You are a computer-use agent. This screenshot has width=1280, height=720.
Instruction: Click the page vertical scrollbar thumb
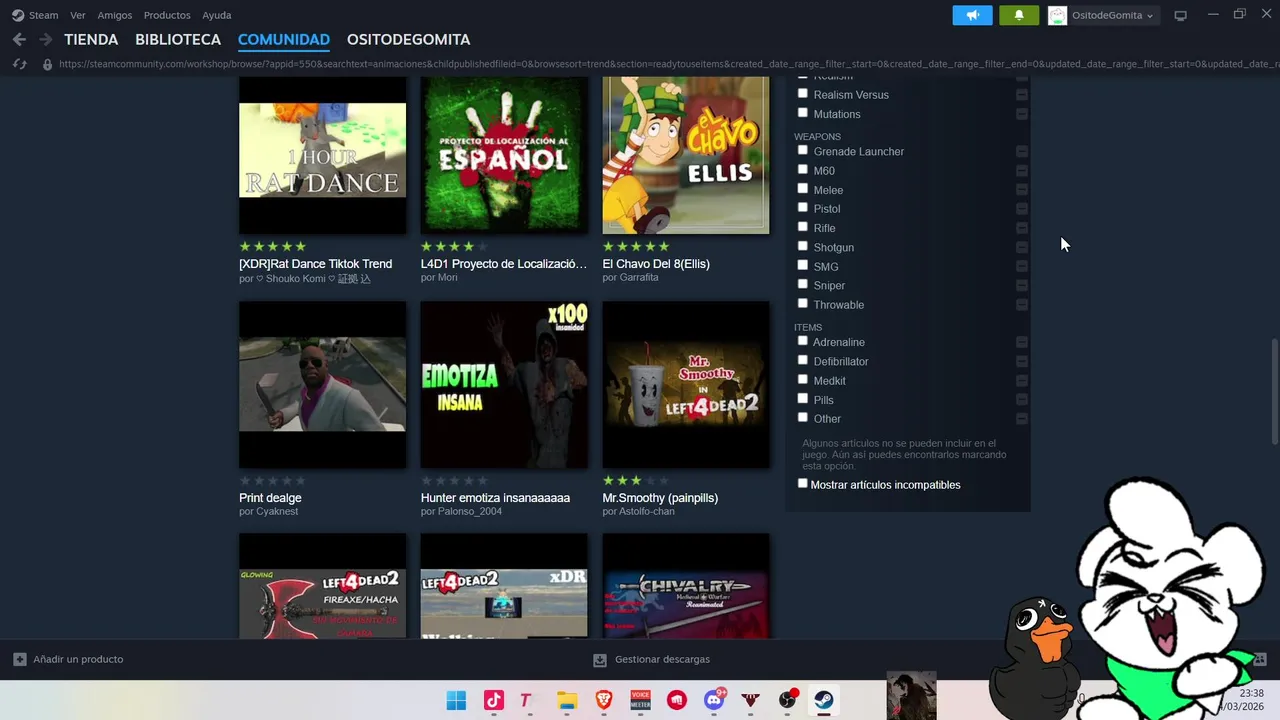(x=1274, y=392)
